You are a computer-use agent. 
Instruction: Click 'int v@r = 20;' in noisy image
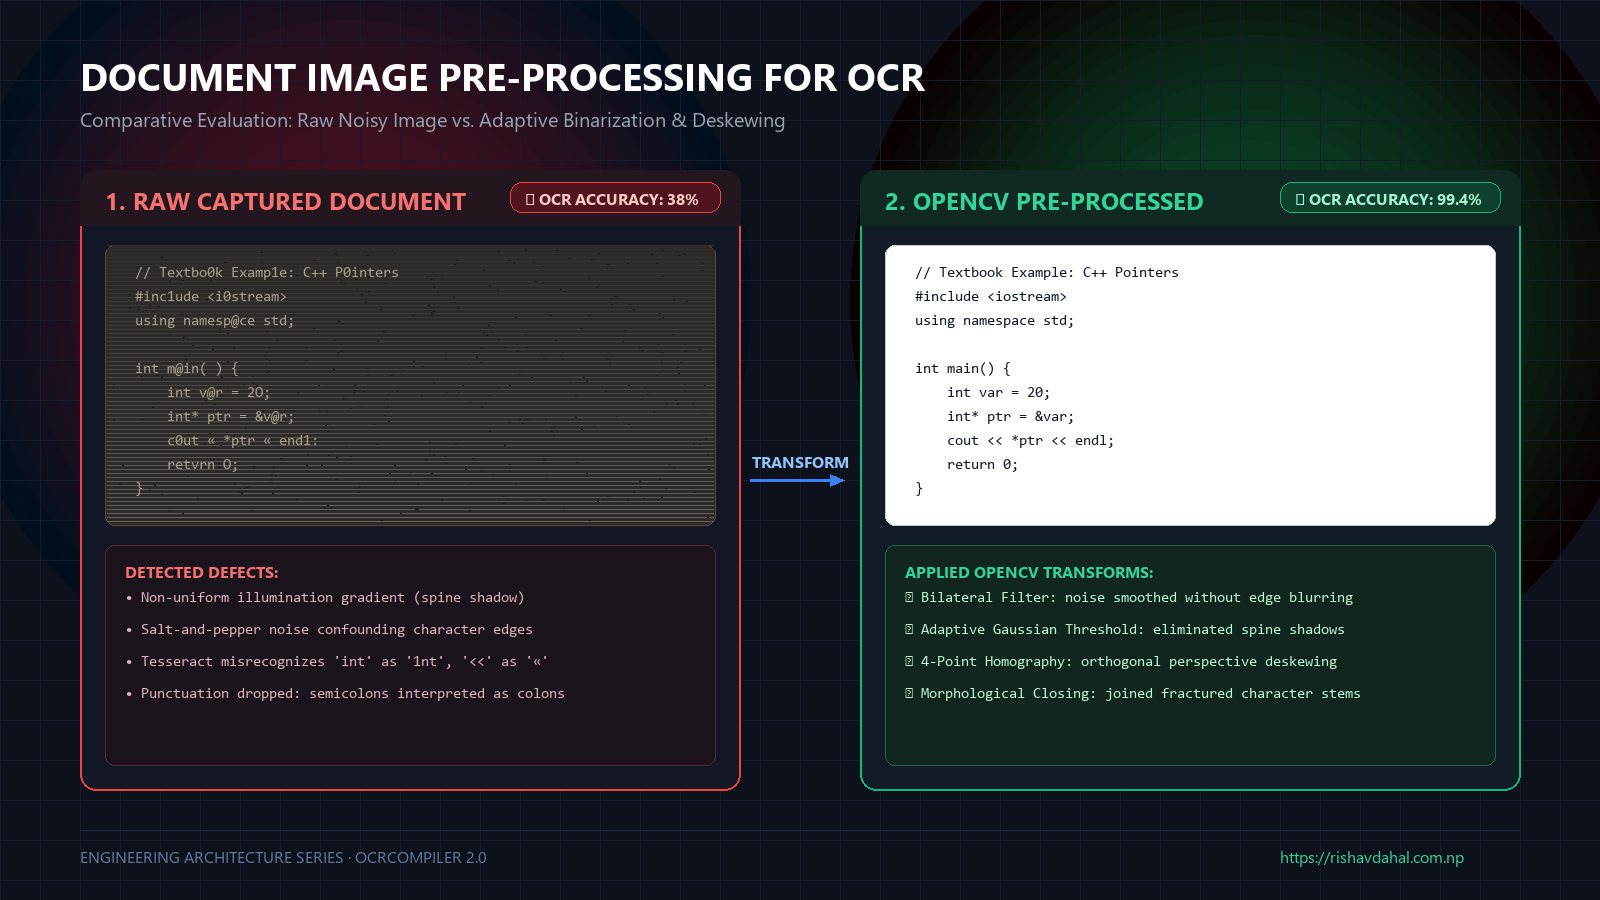click(219, 392)
